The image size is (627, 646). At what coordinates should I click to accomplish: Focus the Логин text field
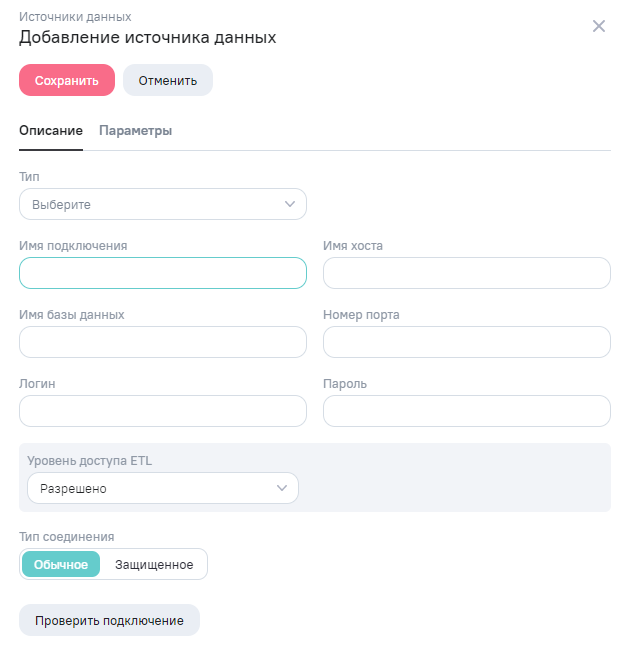click(x=162, y=411)
